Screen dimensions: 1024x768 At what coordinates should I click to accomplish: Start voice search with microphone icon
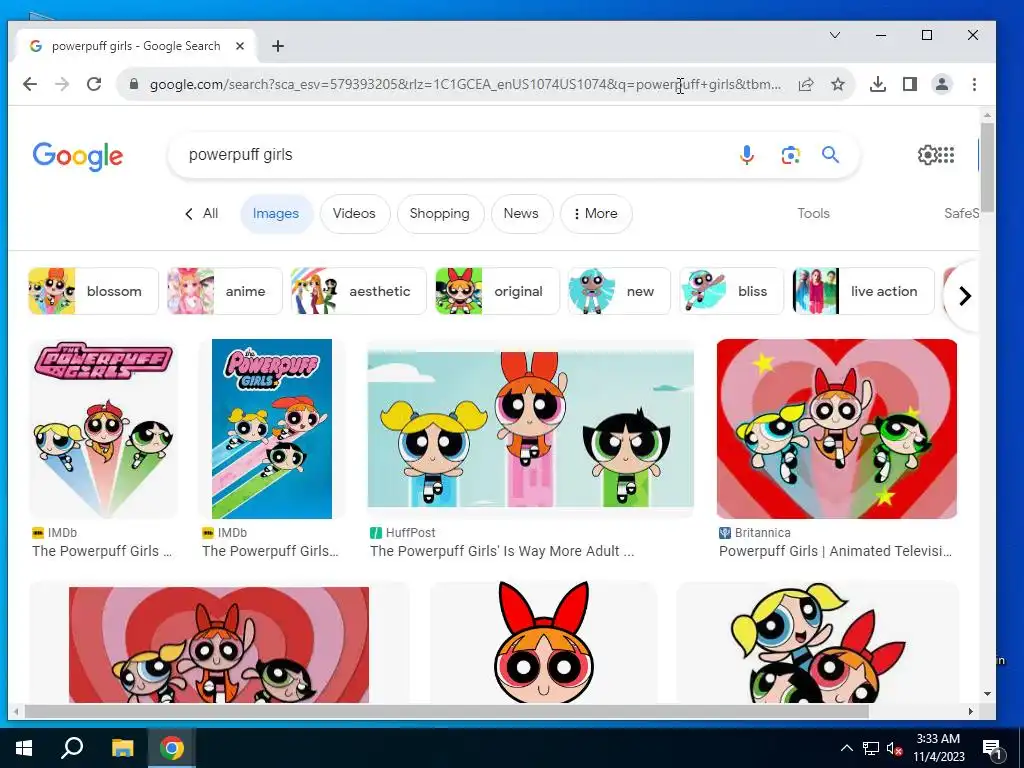click(747, 155)
